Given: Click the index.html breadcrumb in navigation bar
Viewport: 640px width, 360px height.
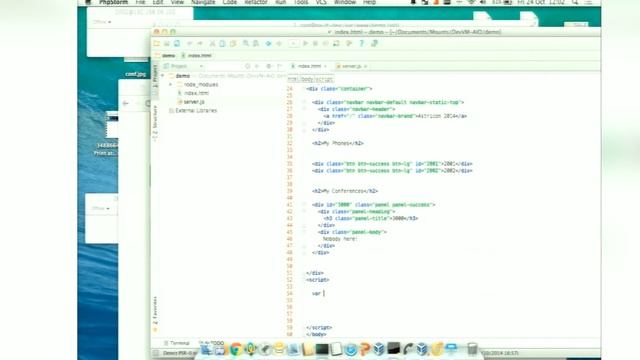Looking at the screenshot, I should (x=197, y=56).
